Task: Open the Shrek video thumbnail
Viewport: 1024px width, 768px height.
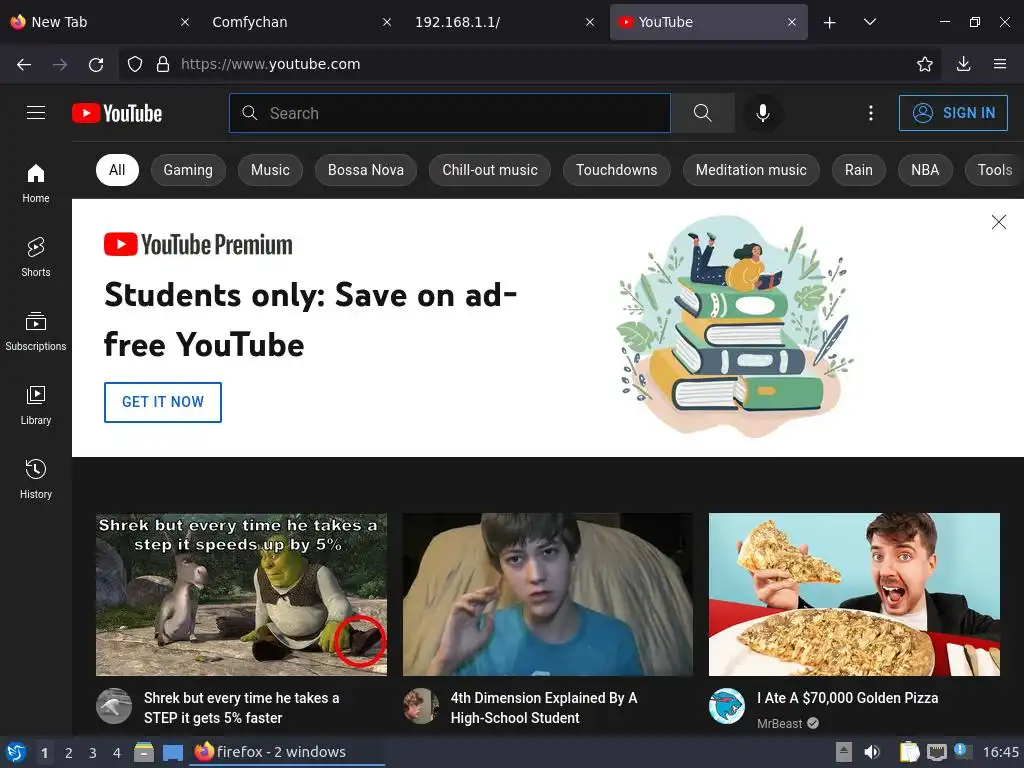Action: 241,594
